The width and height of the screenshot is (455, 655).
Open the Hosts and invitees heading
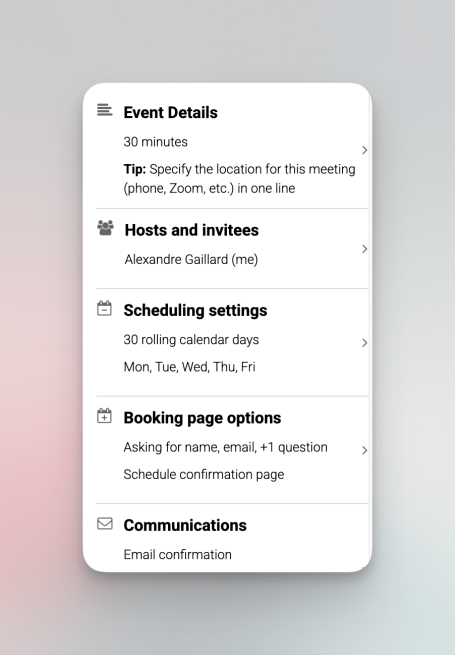(192, 230)
